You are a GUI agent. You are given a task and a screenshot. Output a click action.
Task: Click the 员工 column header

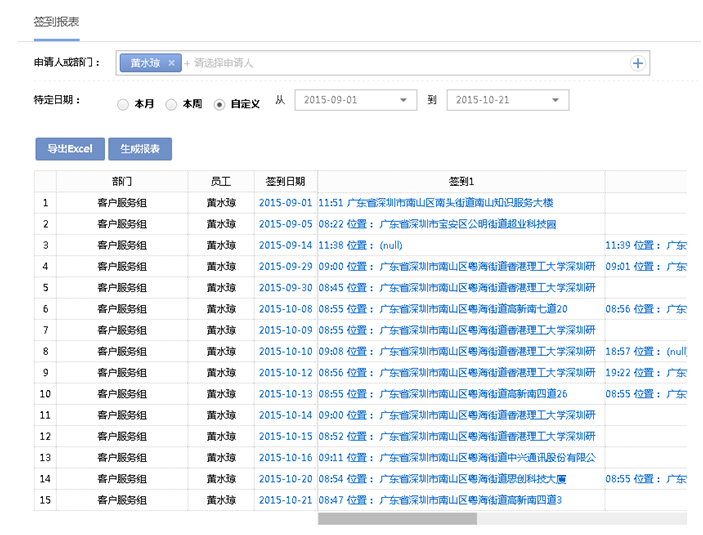coord(221,181)
